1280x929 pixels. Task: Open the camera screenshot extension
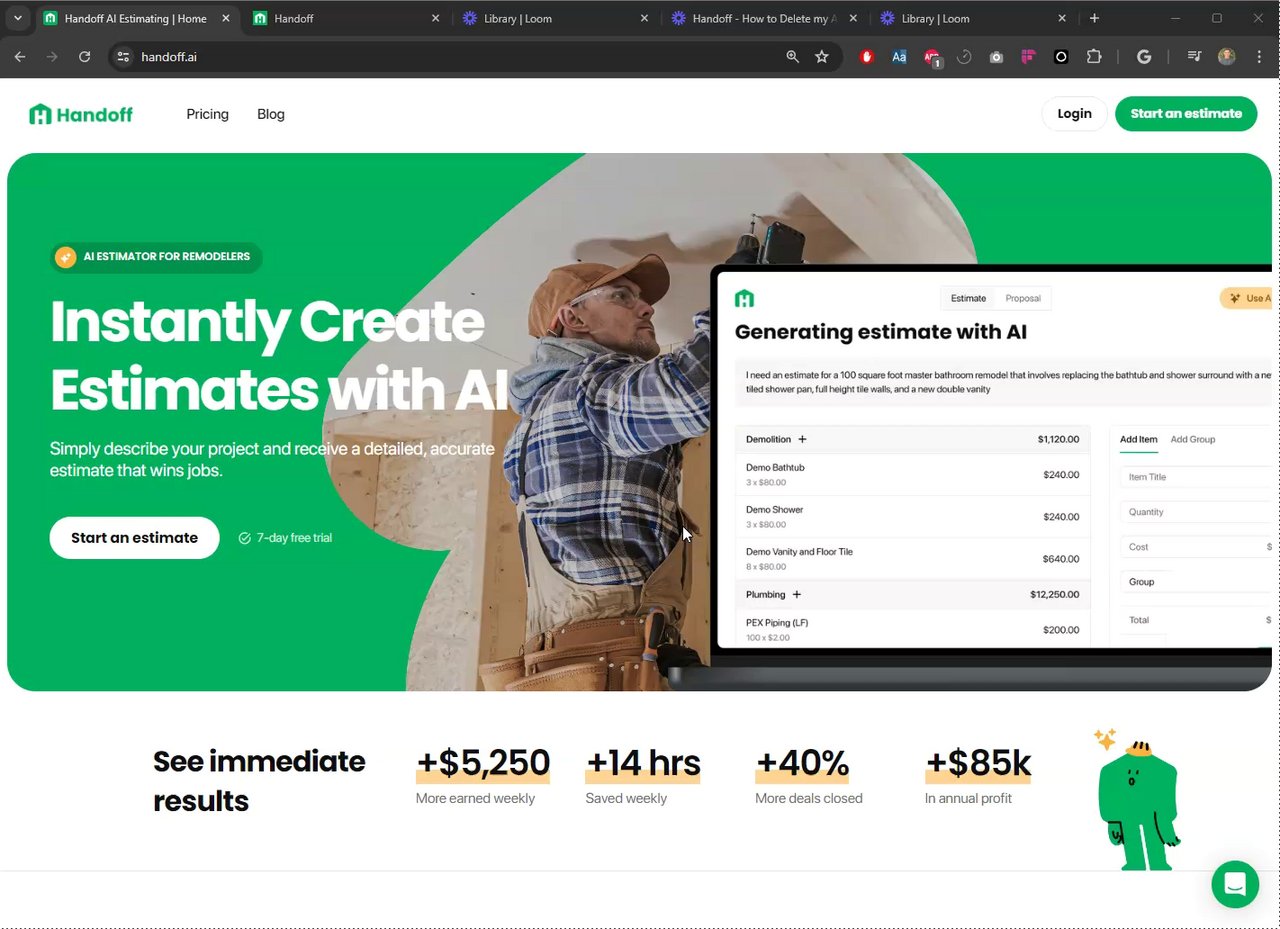pos(996,57)
